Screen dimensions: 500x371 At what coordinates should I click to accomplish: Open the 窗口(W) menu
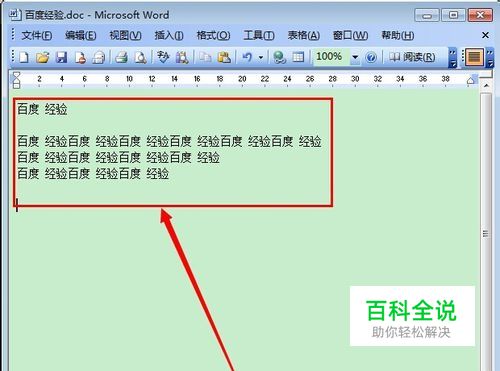(x=350, y=35)
